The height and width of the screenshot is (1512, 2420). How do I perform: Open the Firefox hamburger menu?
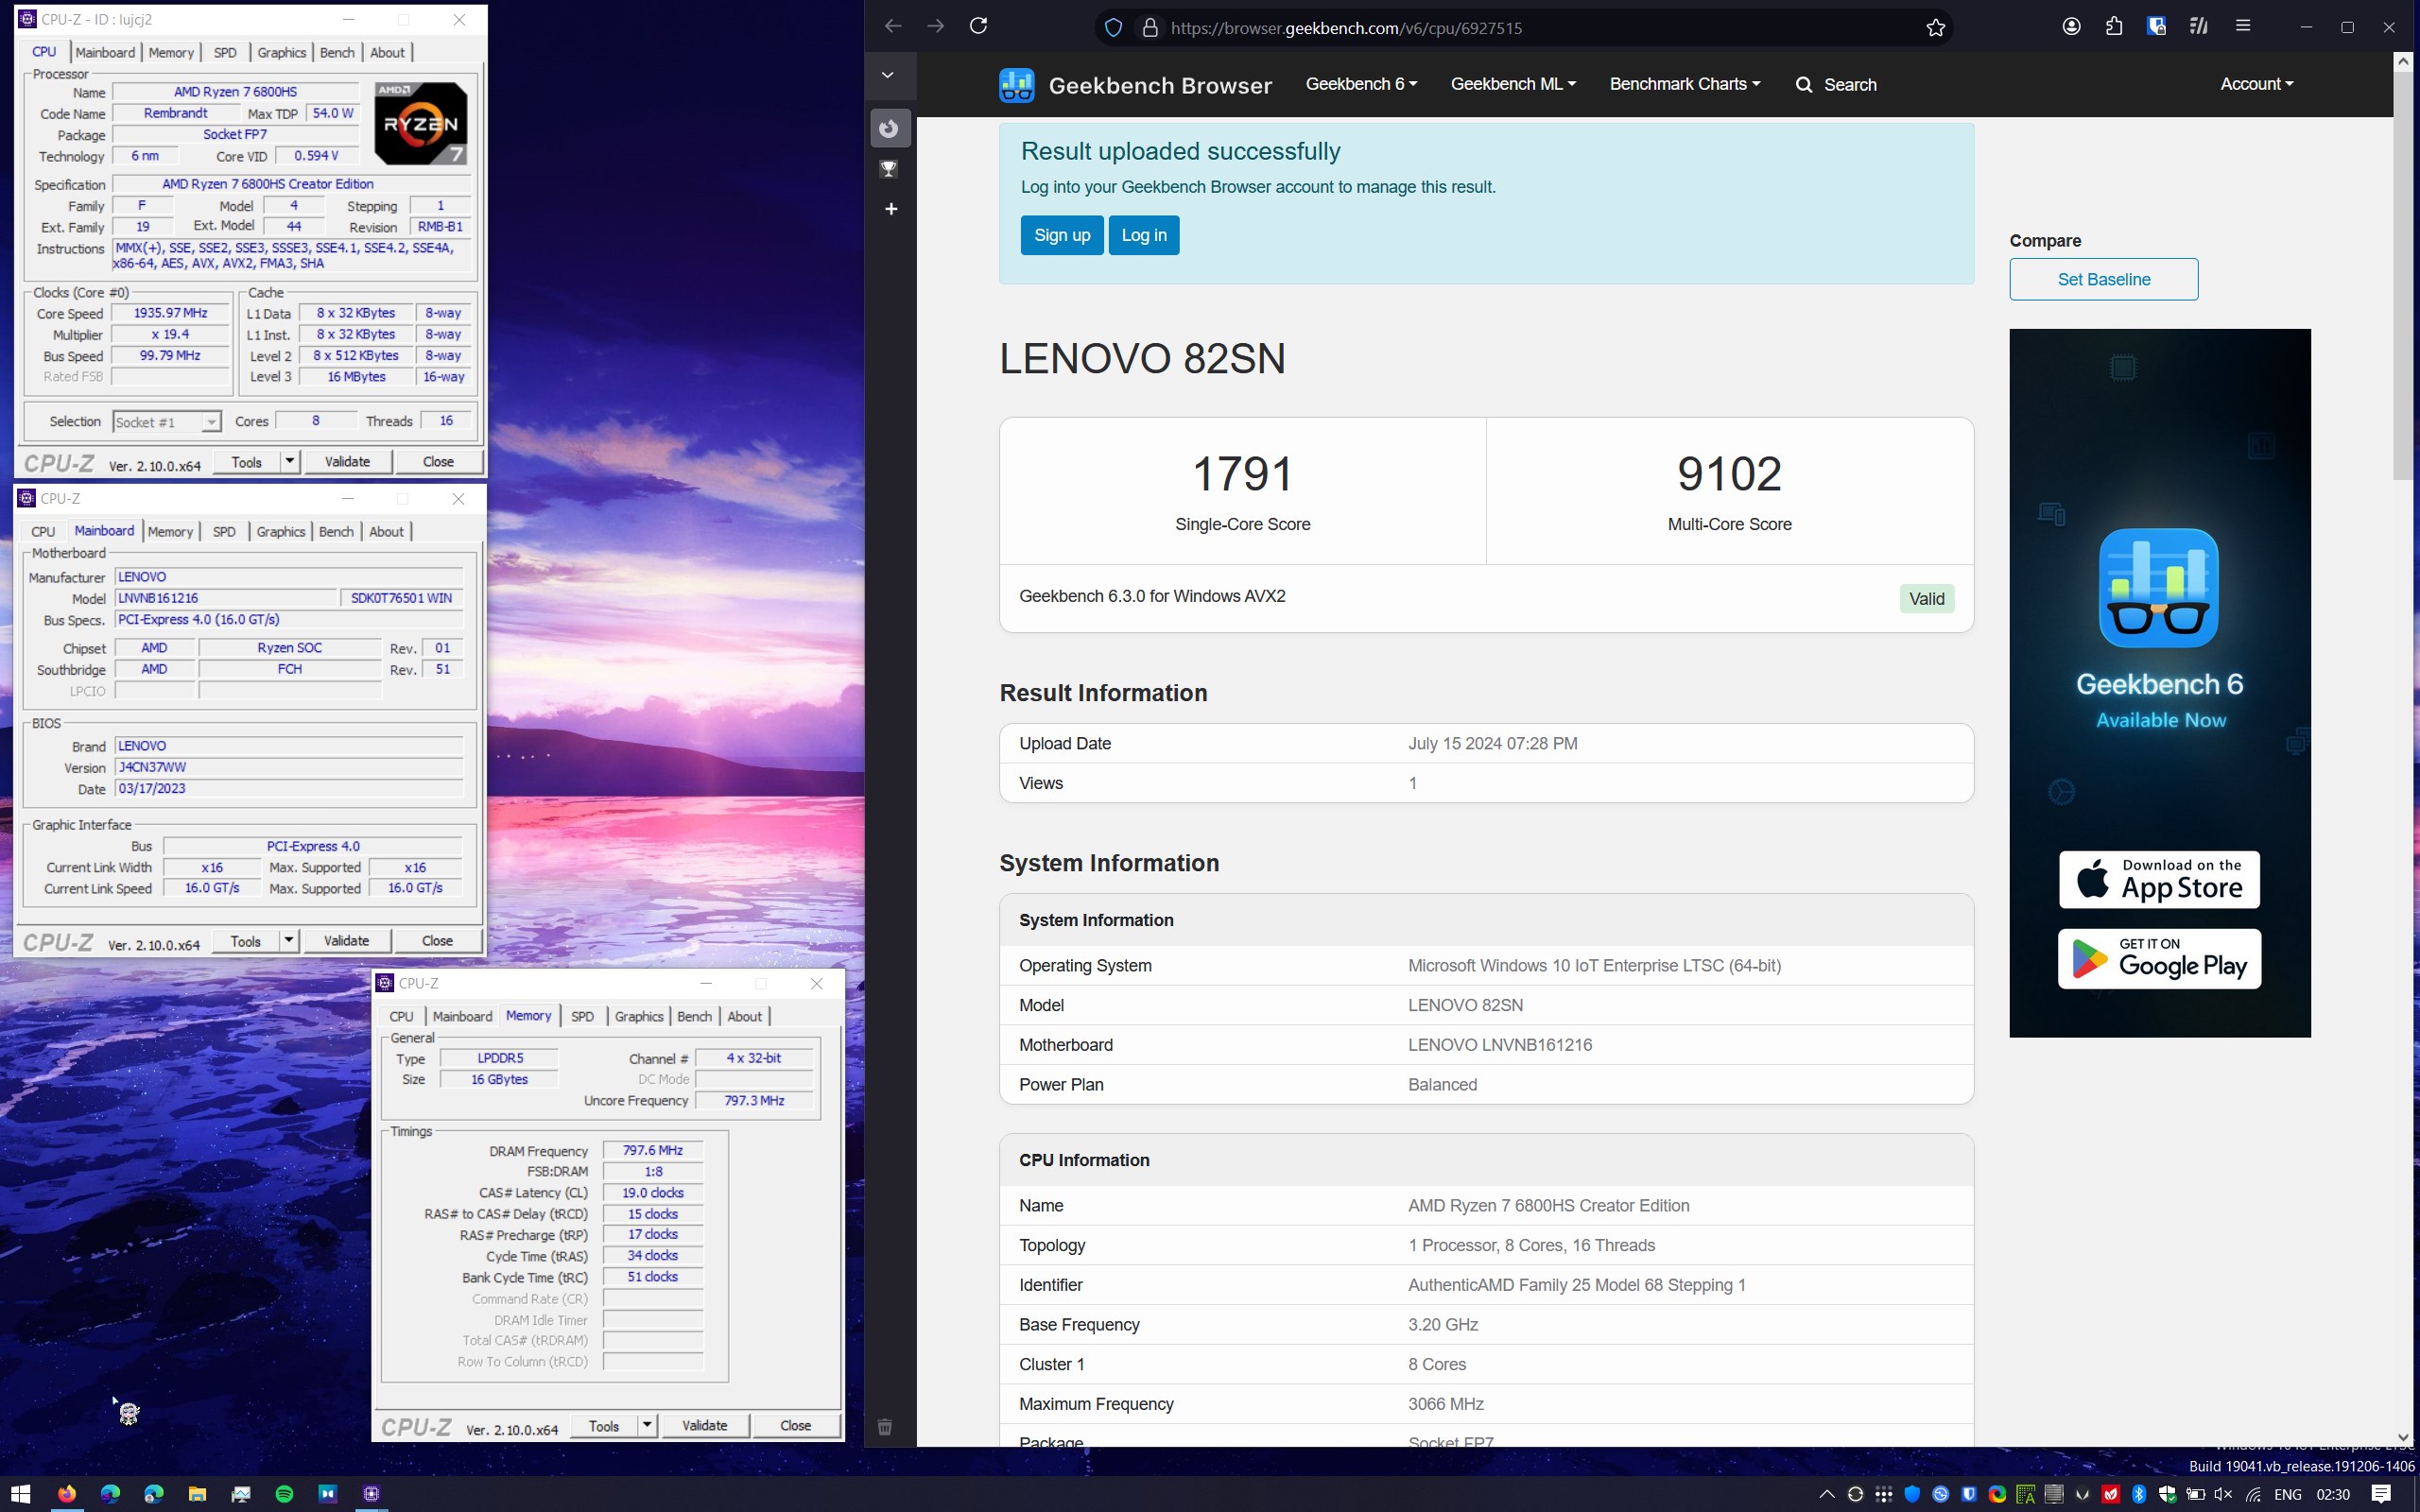coord(2243,27)
